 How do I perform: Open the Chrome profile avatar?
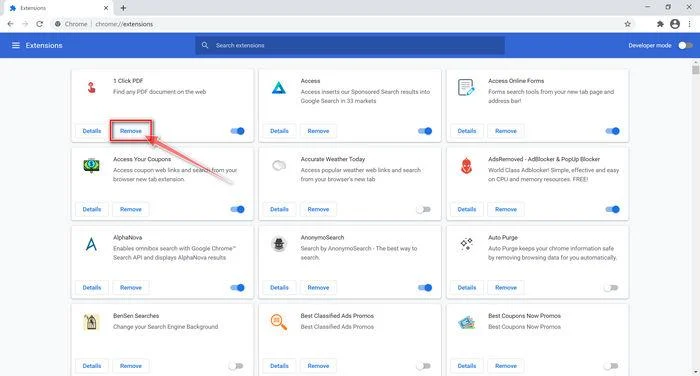pos(675,24)
